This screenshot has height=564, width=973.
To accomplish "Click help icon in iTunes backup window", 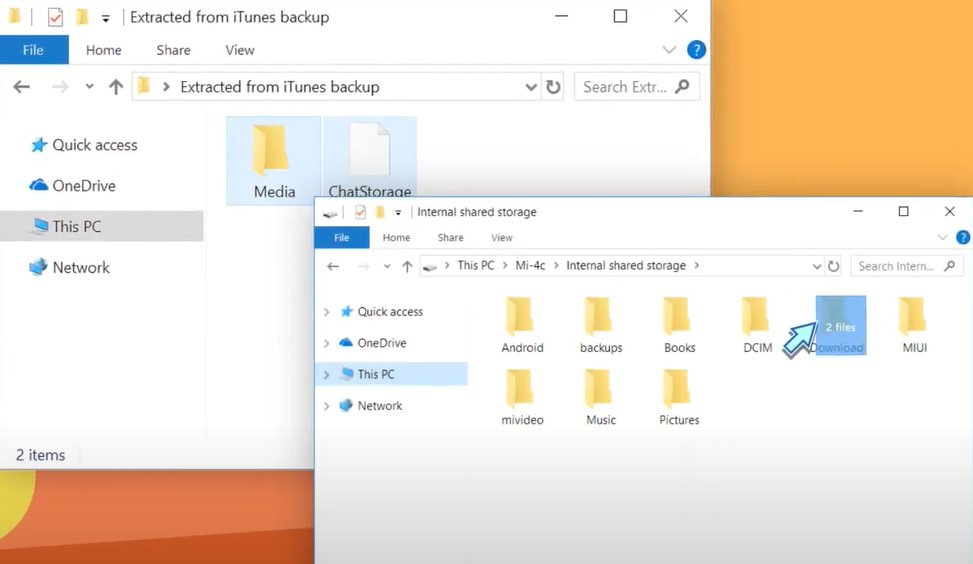I will coord(696,50).
